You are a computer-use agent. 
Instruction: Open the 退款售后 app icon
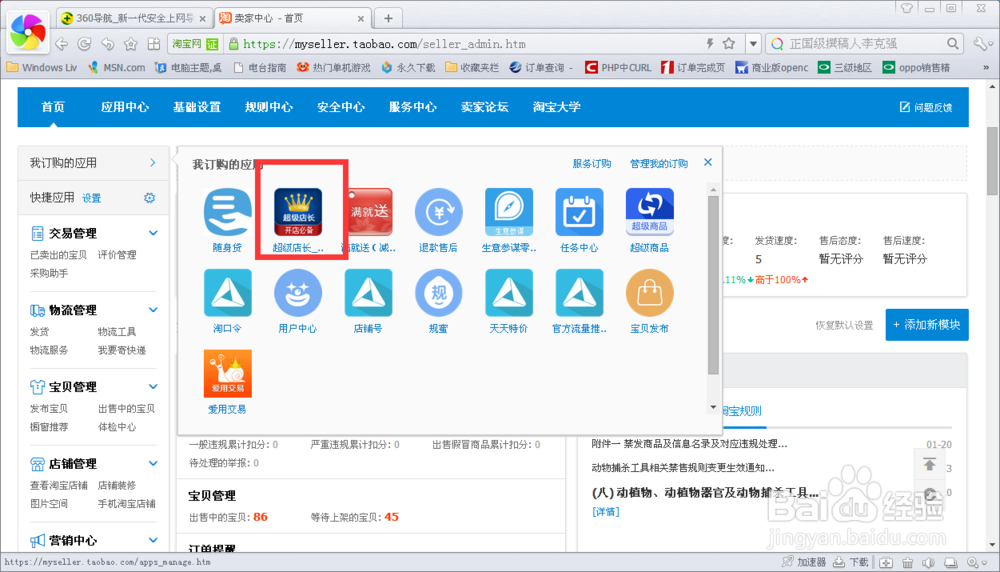click(439, 212)
